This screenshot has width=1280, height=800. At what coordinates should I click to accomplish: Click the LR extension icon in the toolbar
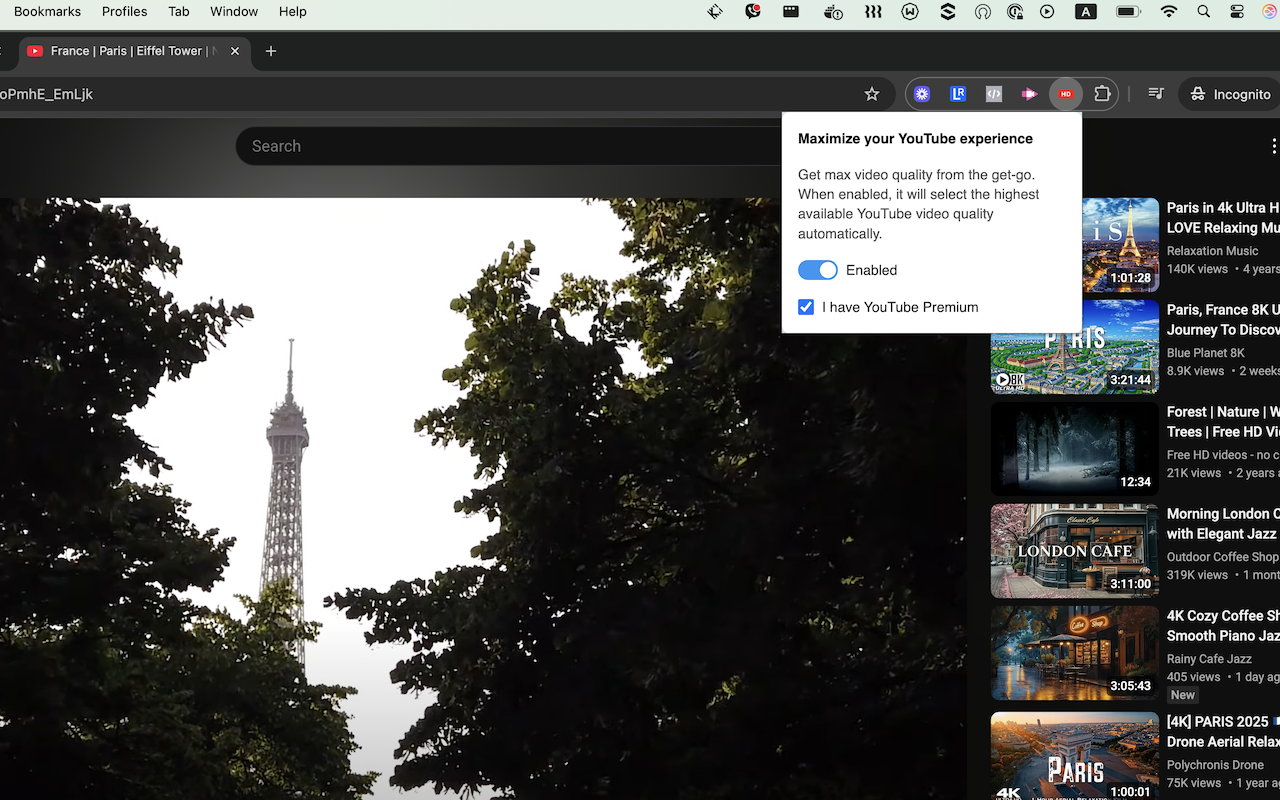[957, 93]
